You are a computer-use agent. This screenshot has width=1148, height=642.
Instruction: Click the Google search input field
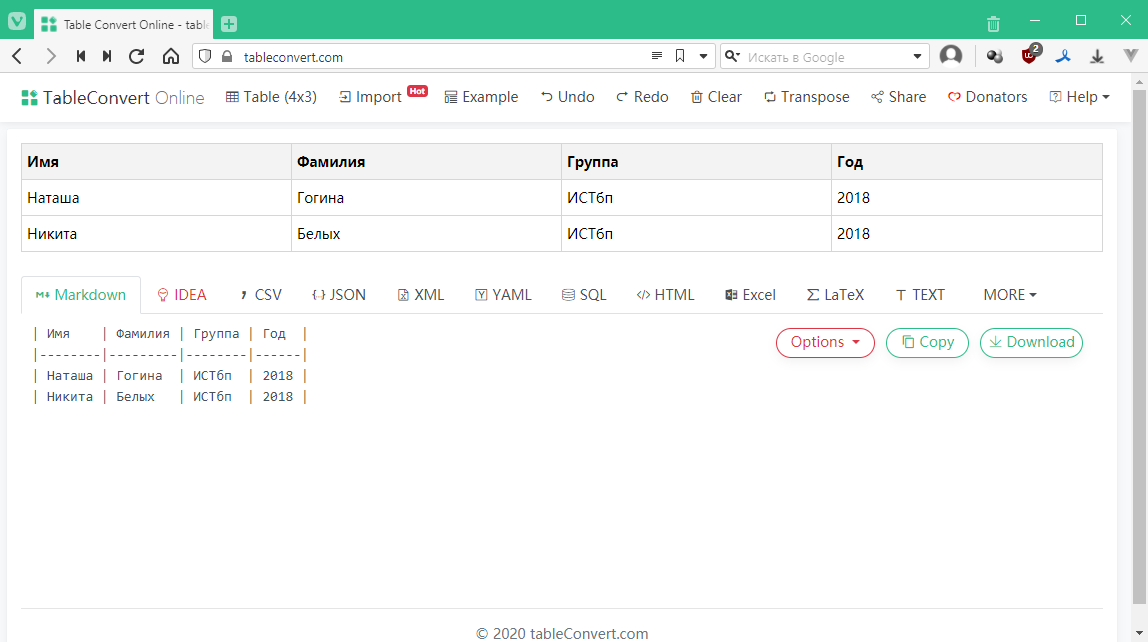coord(825,57)
